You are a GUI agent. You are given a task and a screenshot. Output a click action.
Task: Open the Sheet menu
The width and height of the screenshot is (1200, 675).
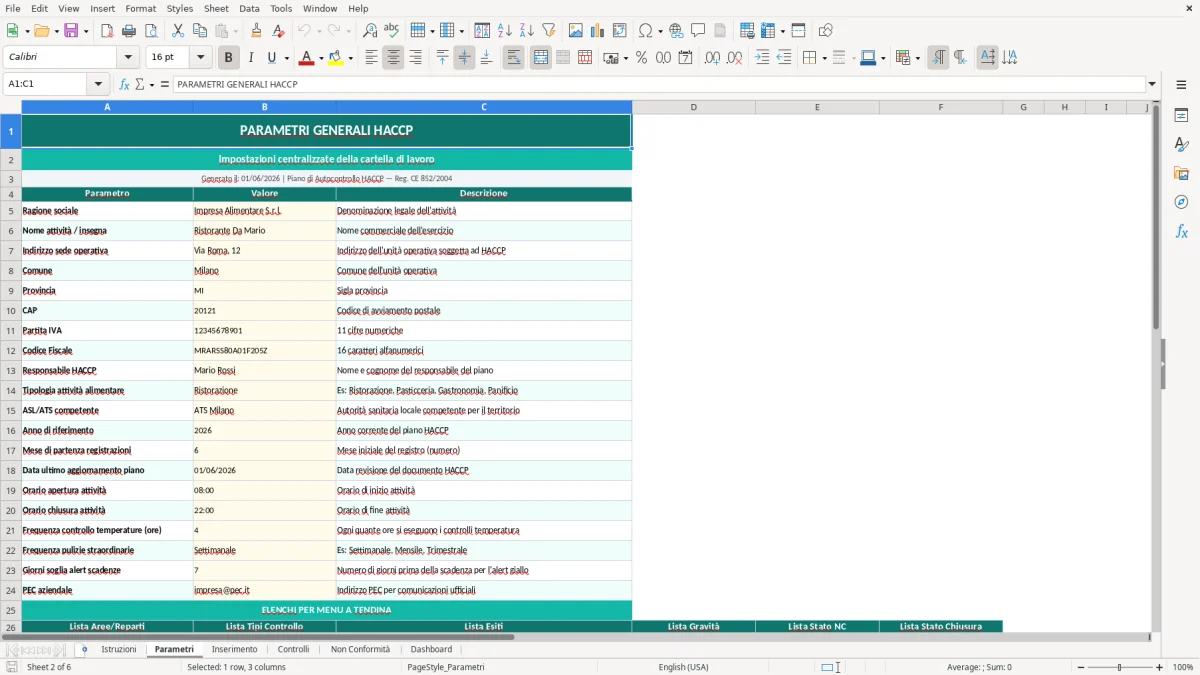216,8
